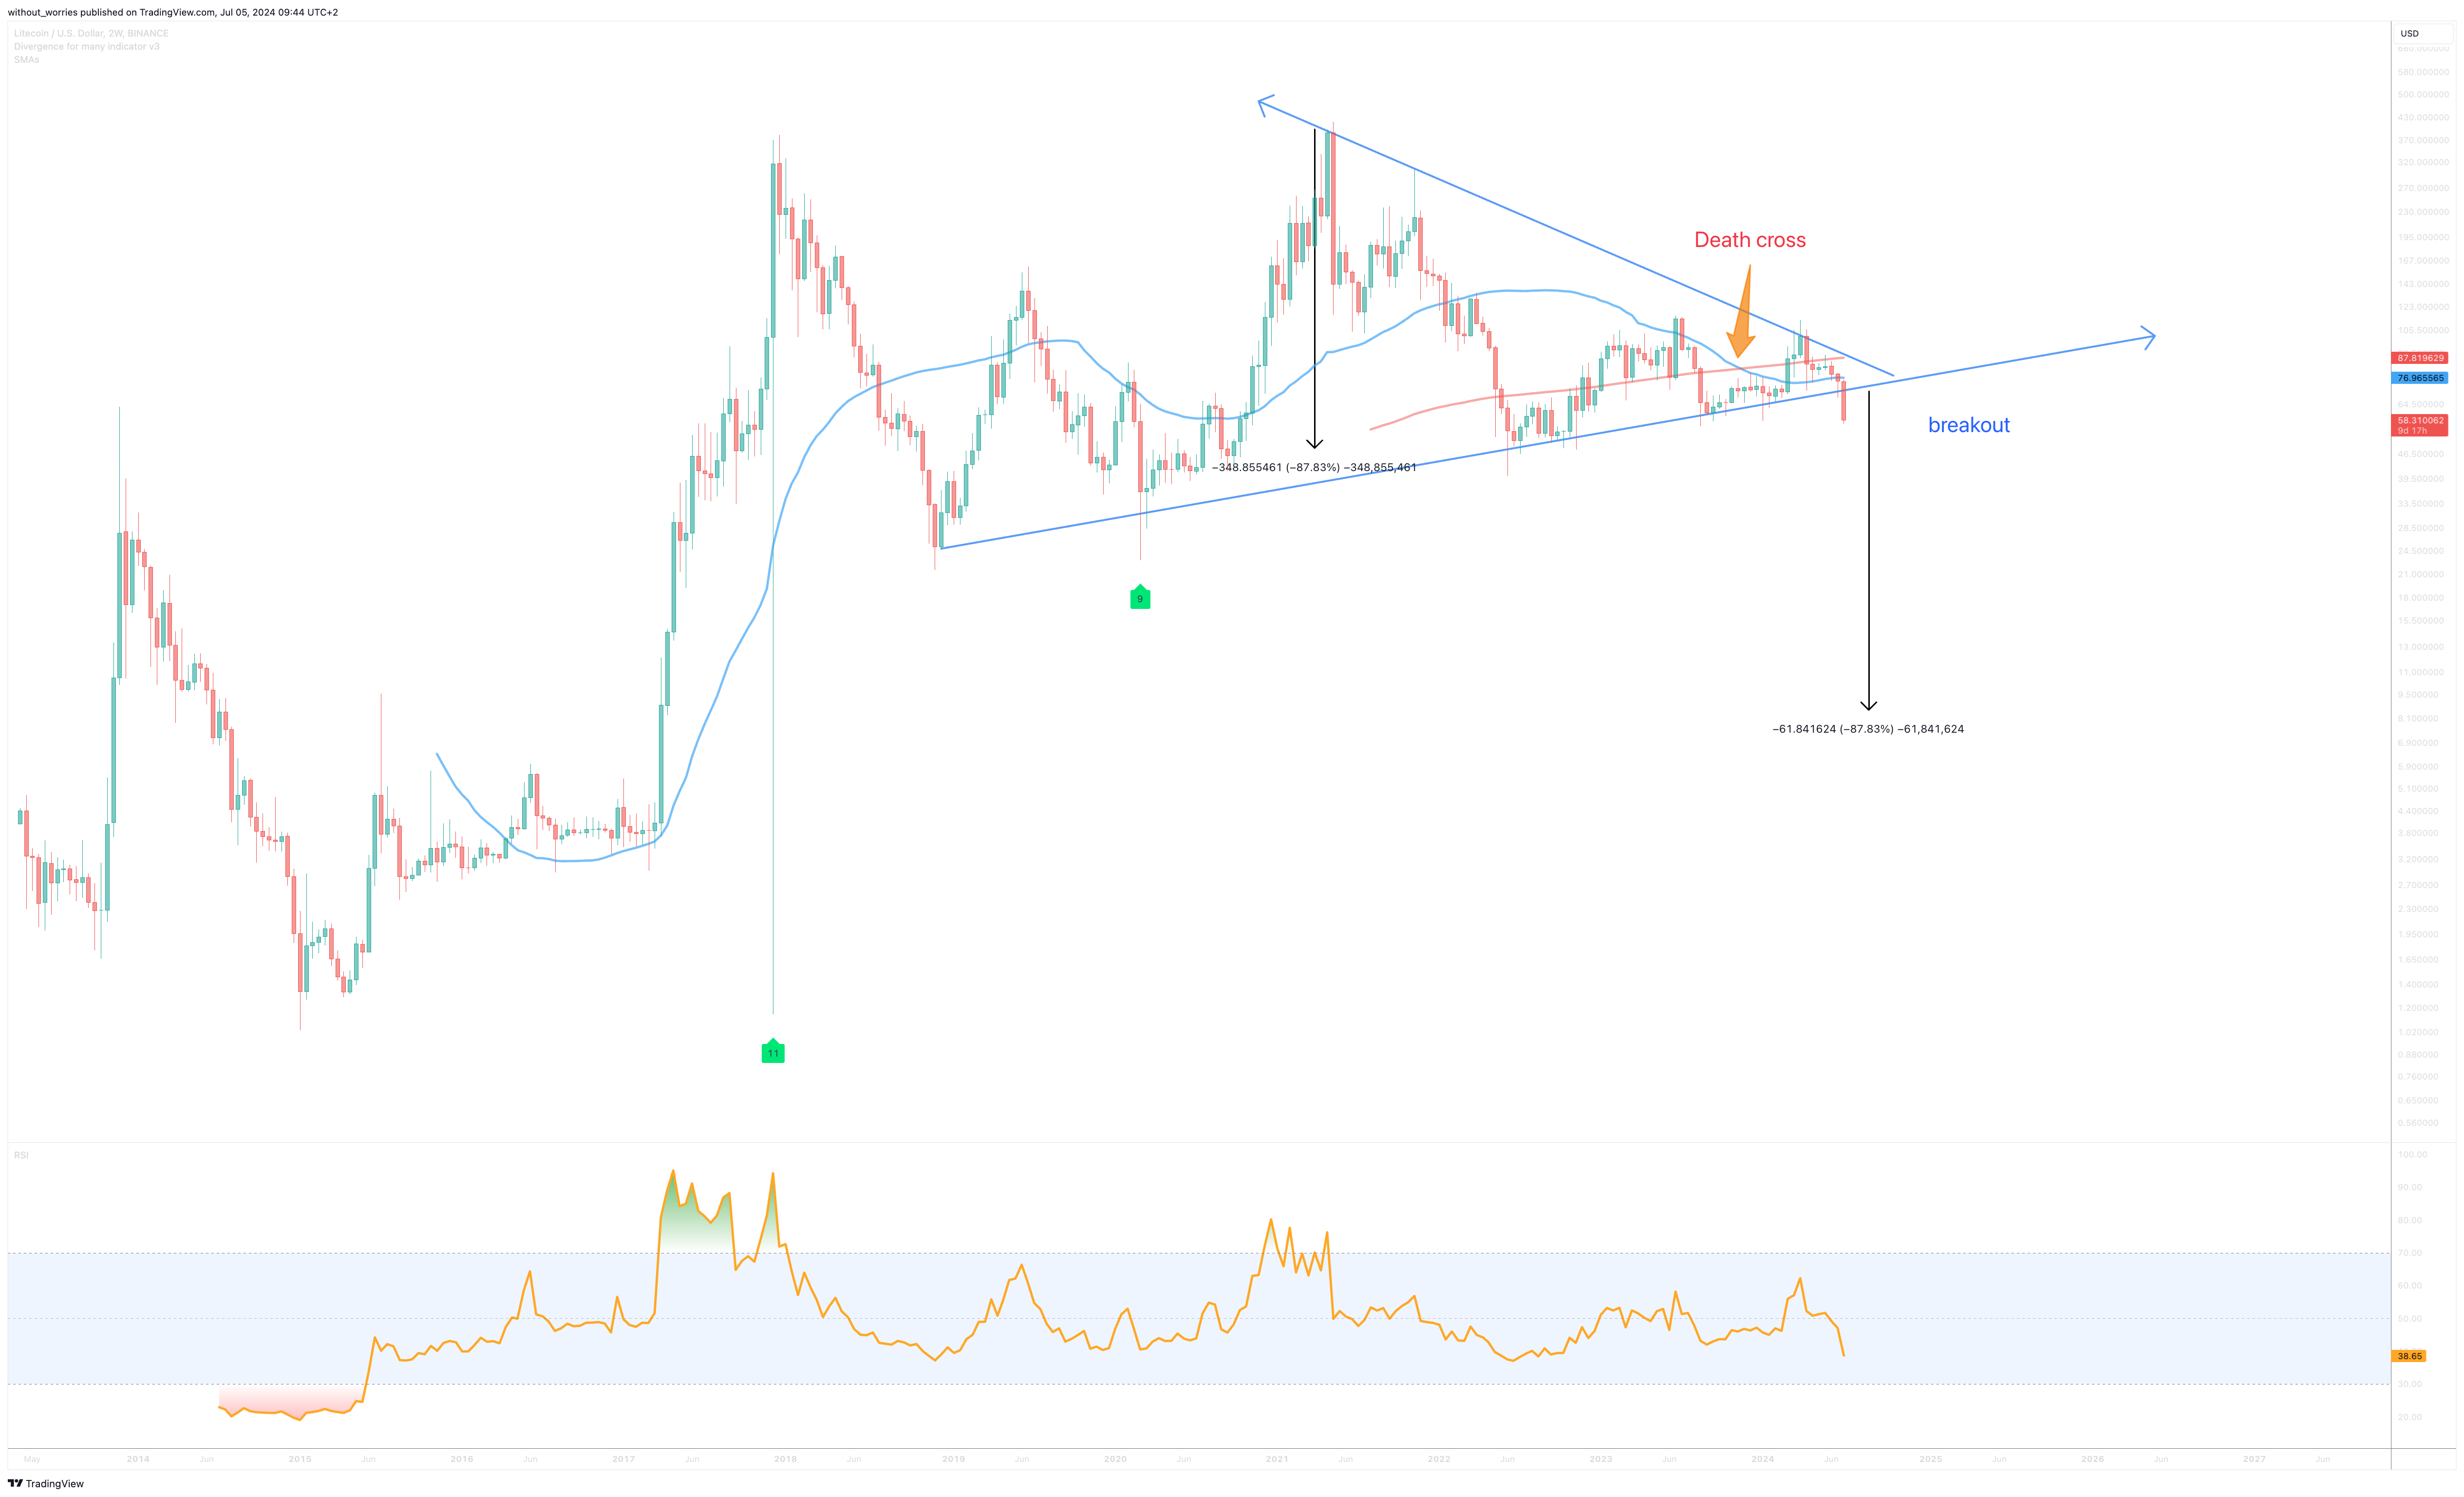Viewport: 2464px width, 1497px height.
Task: Click the 2019 label on time axis
Action: [954, 1459]
